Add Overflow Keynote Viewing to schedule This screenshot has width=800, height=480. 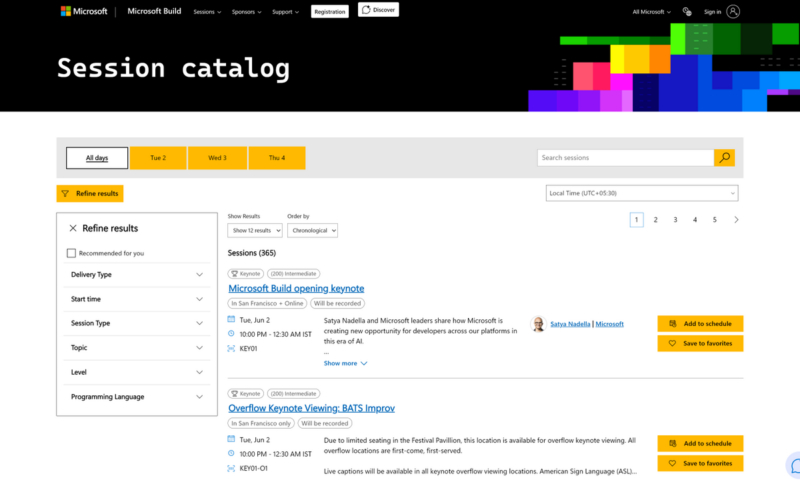701,443
